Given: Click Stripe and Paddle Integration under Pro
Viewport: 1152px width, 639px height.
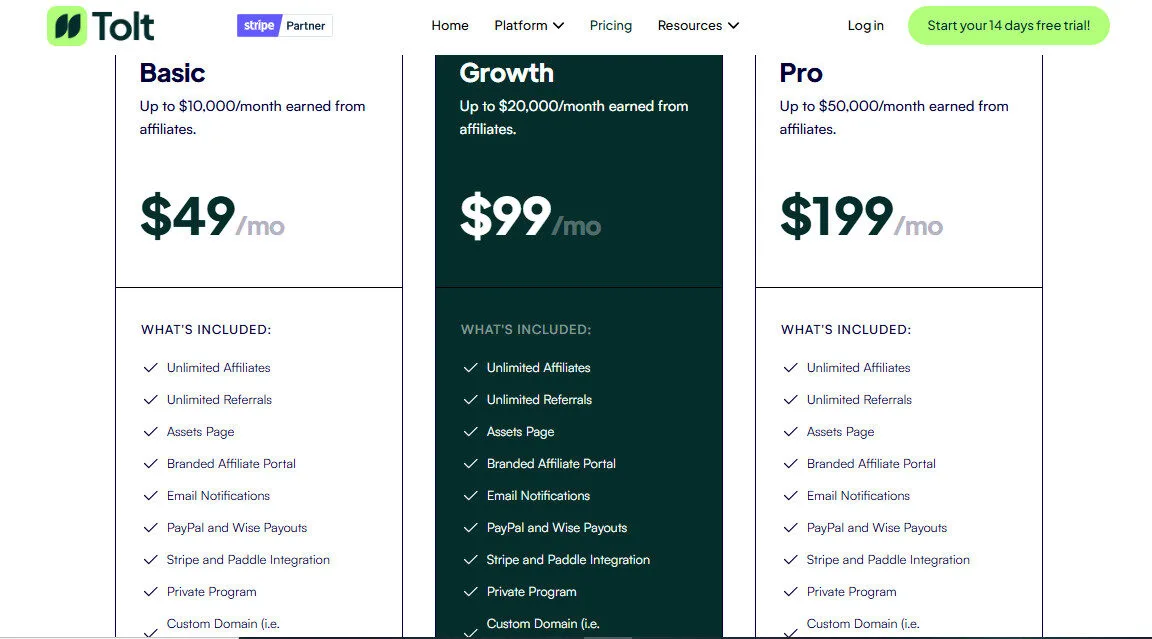Looking at the screenshot, I should pyautogui.click(x=888, y=559).
